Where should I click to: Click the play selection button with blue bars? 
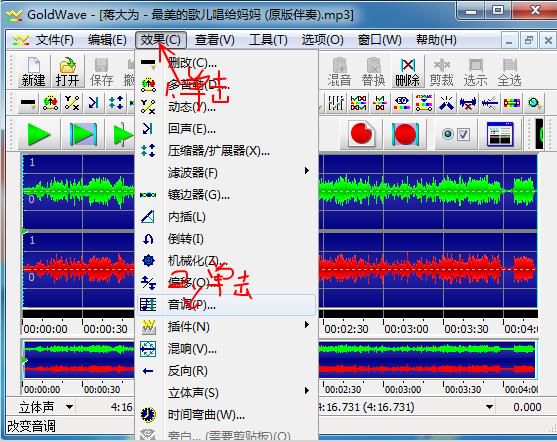83,134
